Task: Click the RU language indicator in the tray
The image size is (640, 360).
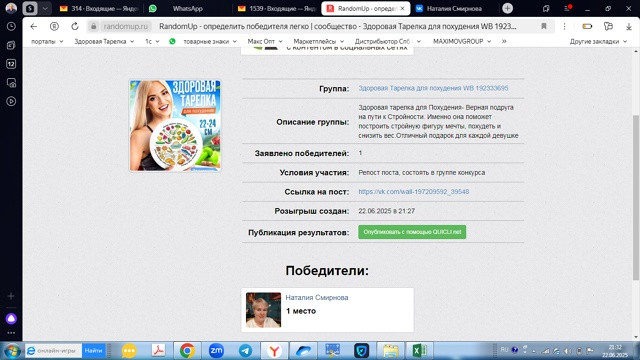Action: click(x=504, y=350)
